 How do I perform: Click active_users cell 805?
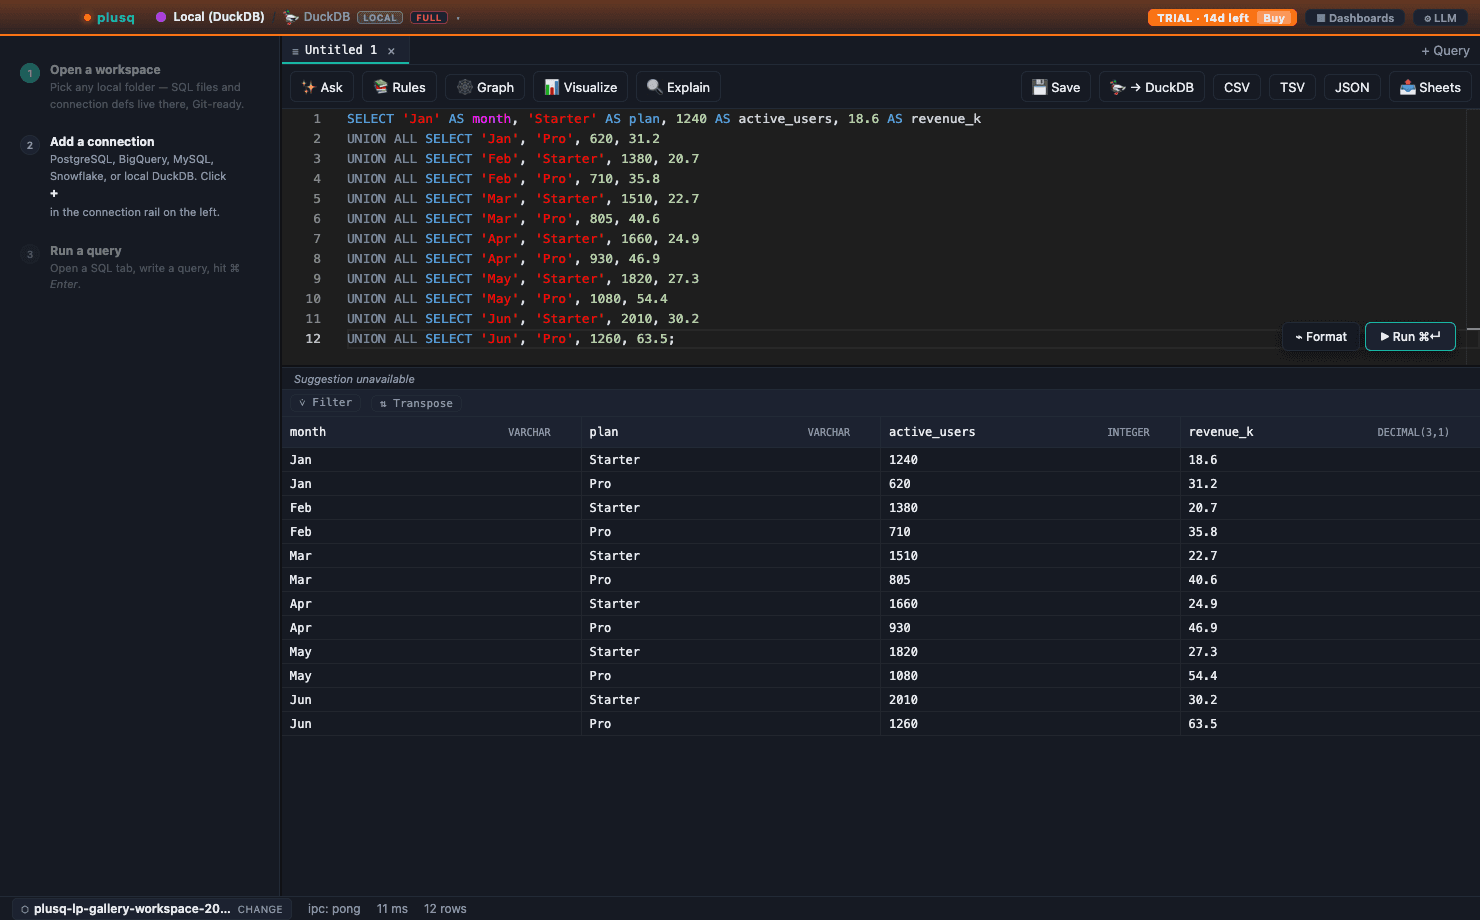(1030, 580)
